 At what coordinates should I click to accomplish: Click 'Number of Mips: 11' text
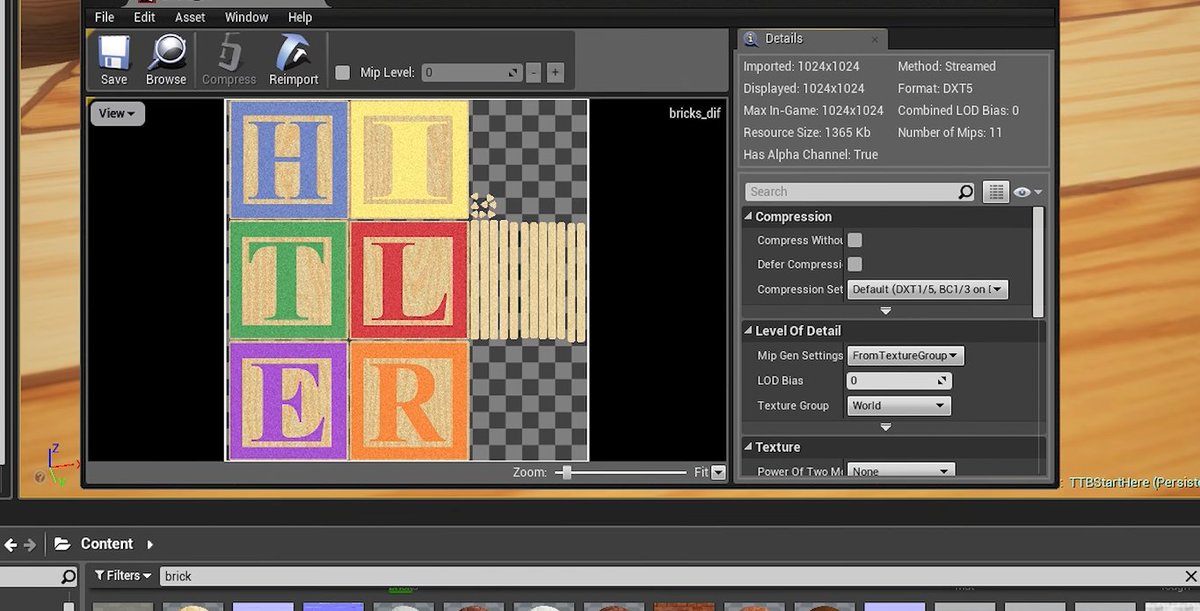tap(950, 133)
